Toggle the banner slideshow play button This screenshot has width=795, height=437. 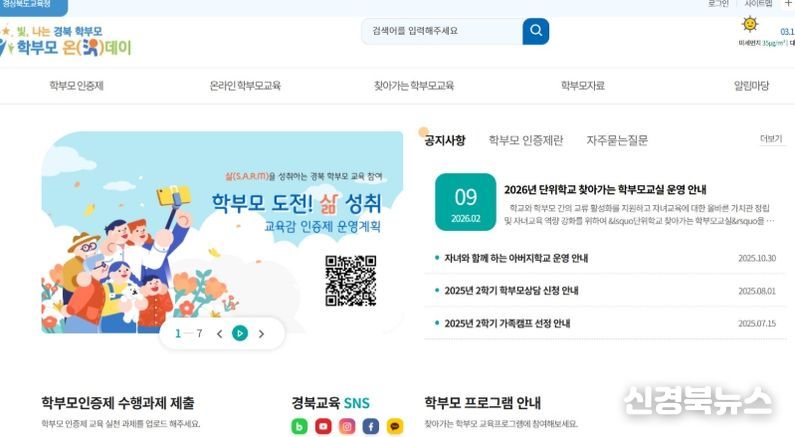coord(240,333)
